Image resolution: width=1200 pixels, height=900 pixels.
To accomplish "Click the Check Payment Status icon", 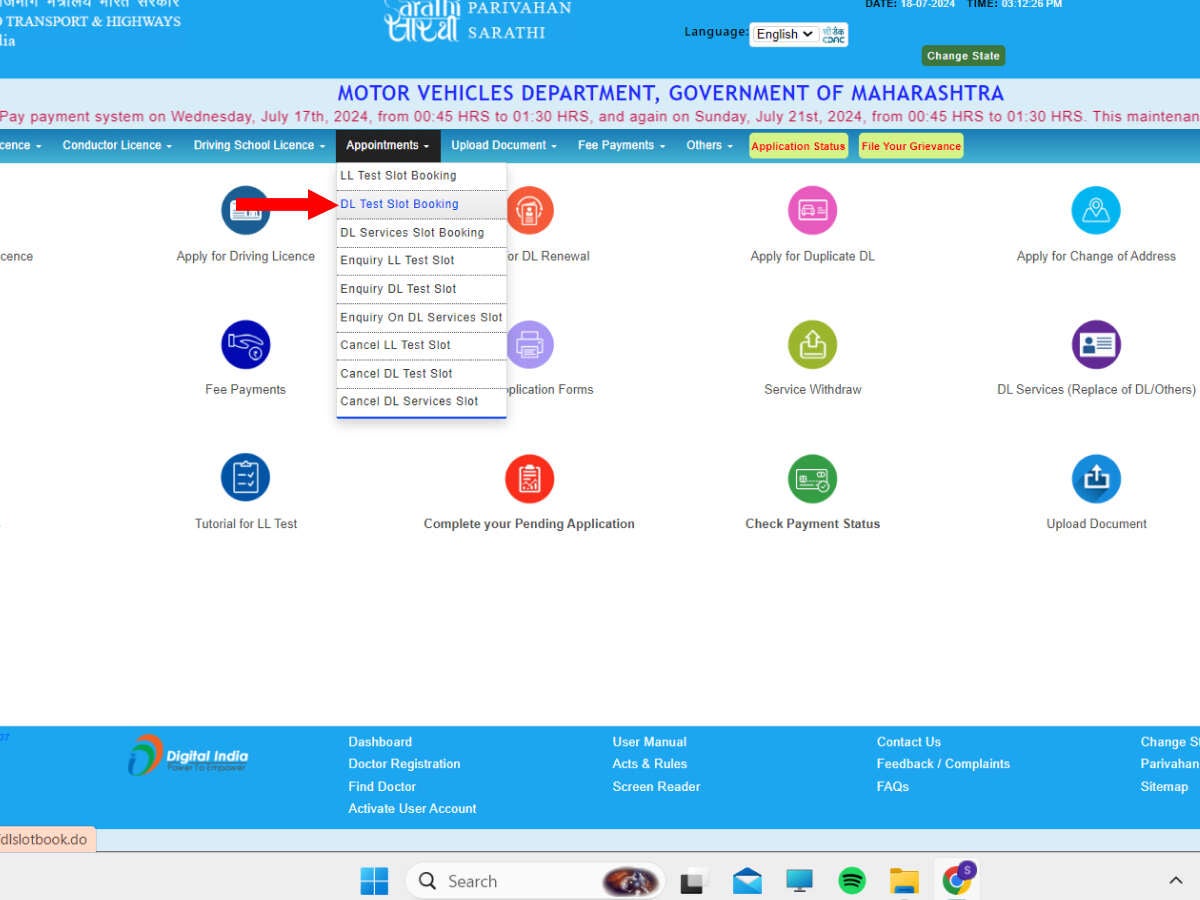I will [812, 478].
